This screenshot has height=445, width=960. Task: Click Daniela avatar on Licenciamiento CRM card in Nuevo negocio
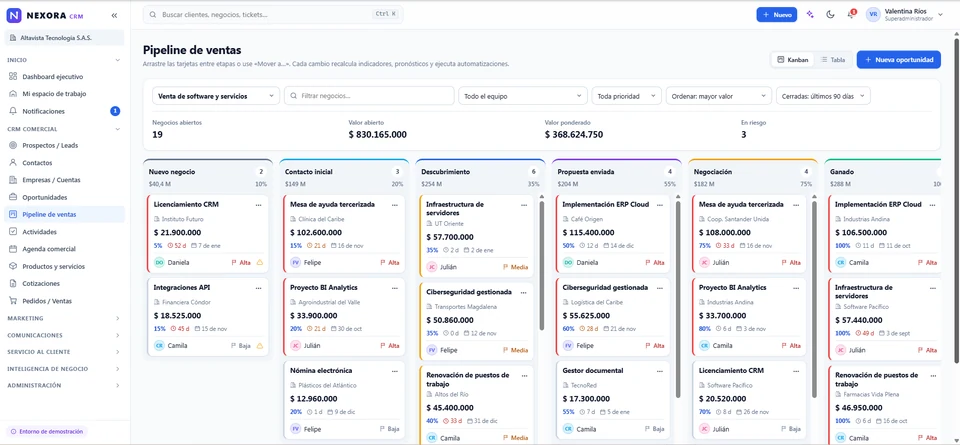point(159,262)
